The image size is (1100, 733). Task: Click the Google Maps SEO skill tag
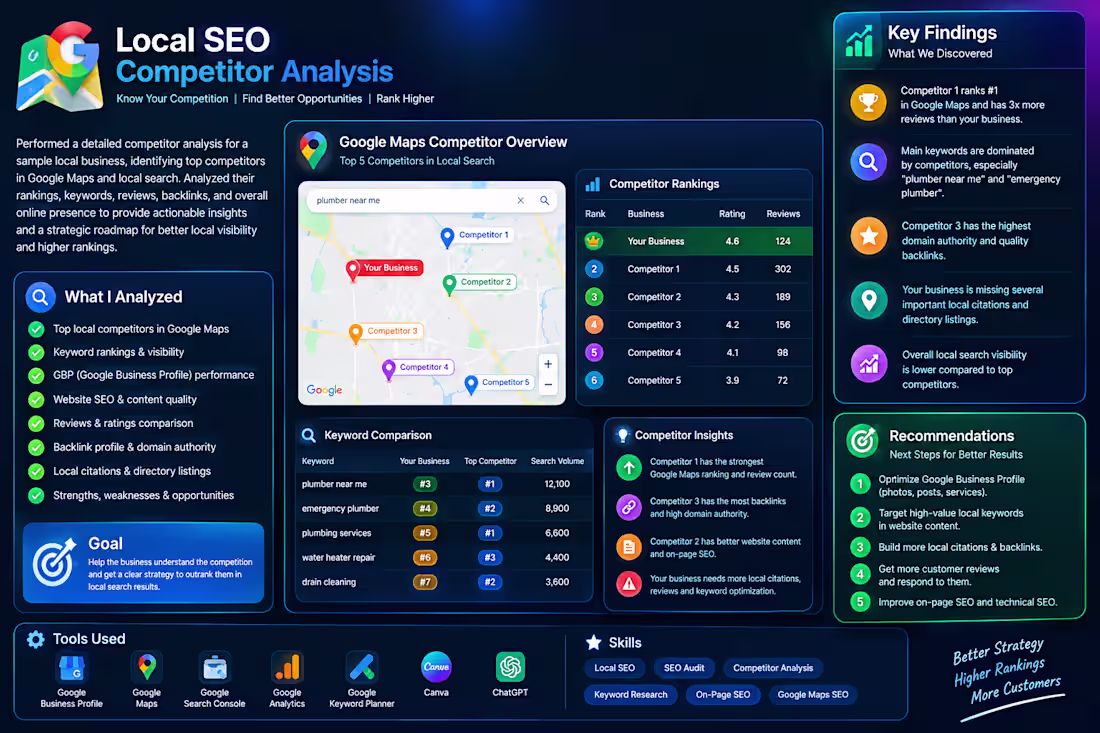pos(812,694)
